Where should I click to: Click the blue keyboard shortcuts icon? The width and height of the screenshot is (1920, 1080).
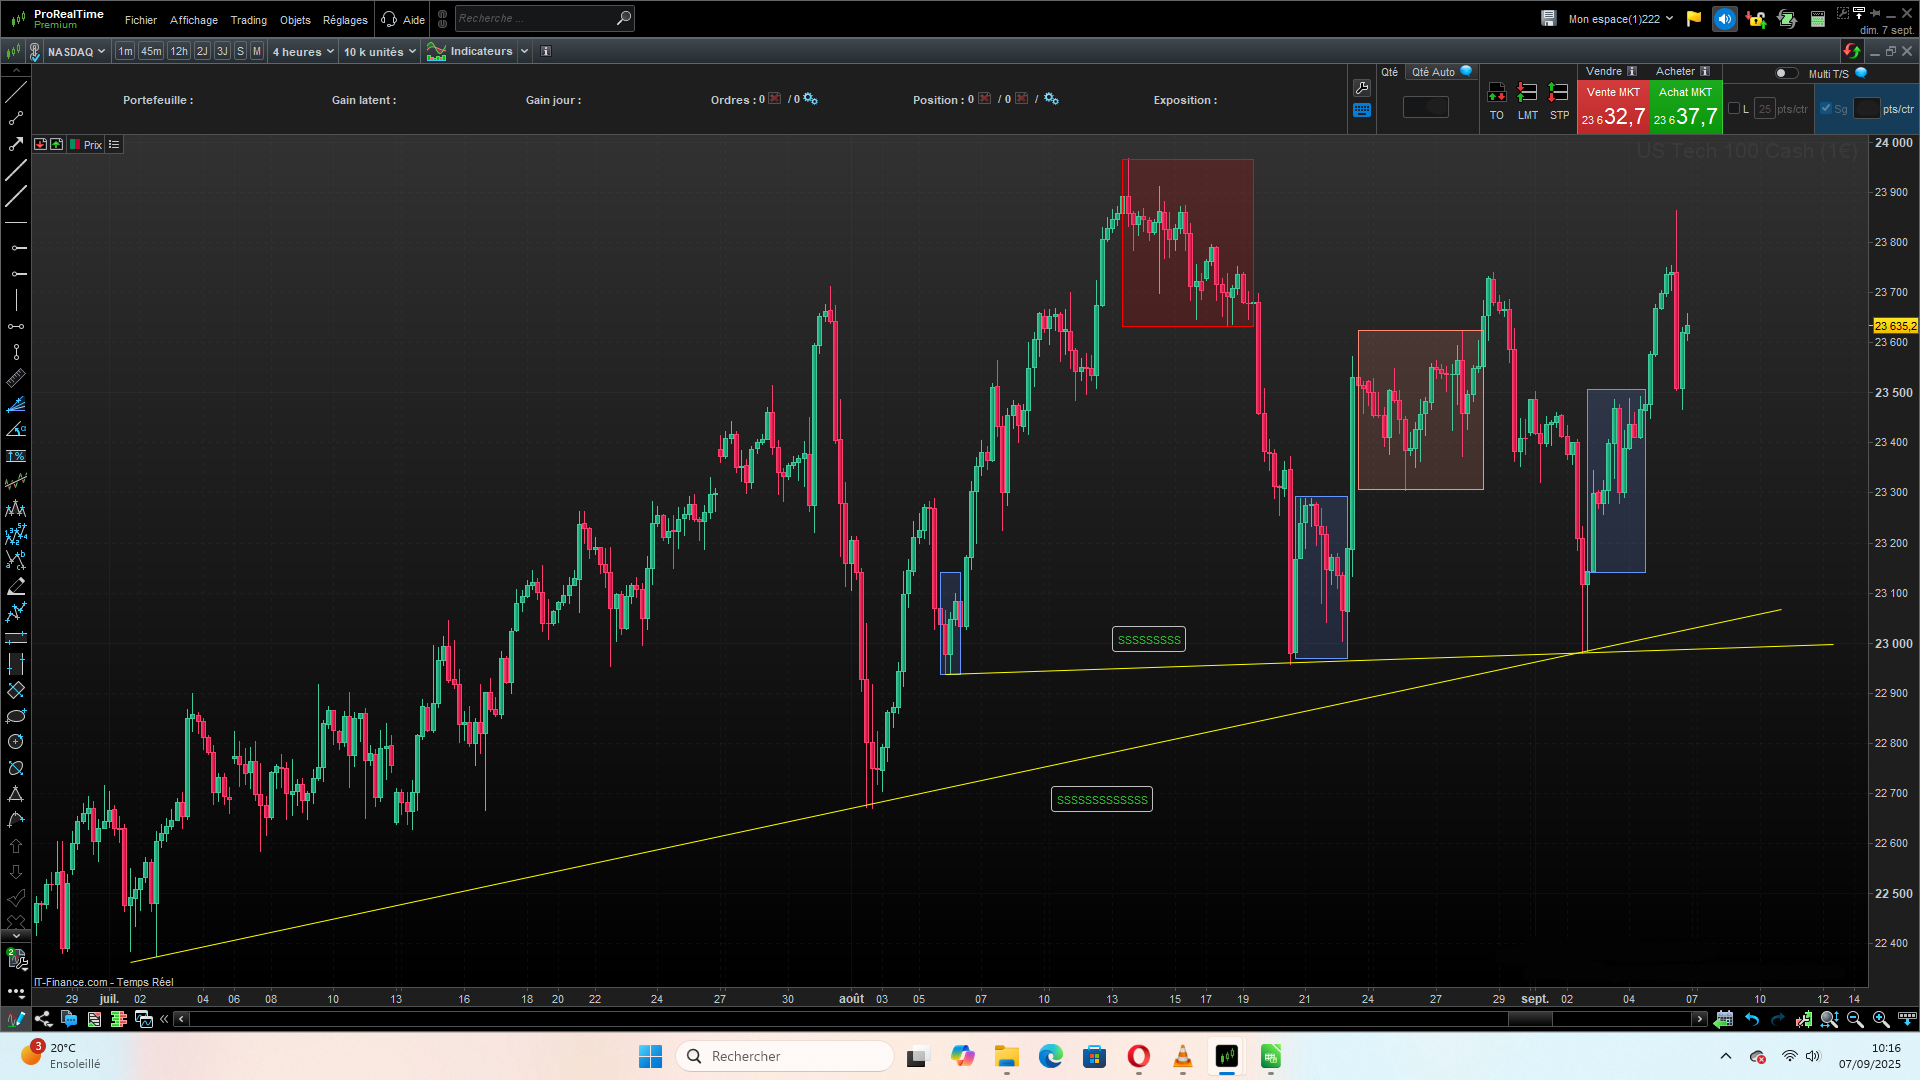tap(1361, 111)
